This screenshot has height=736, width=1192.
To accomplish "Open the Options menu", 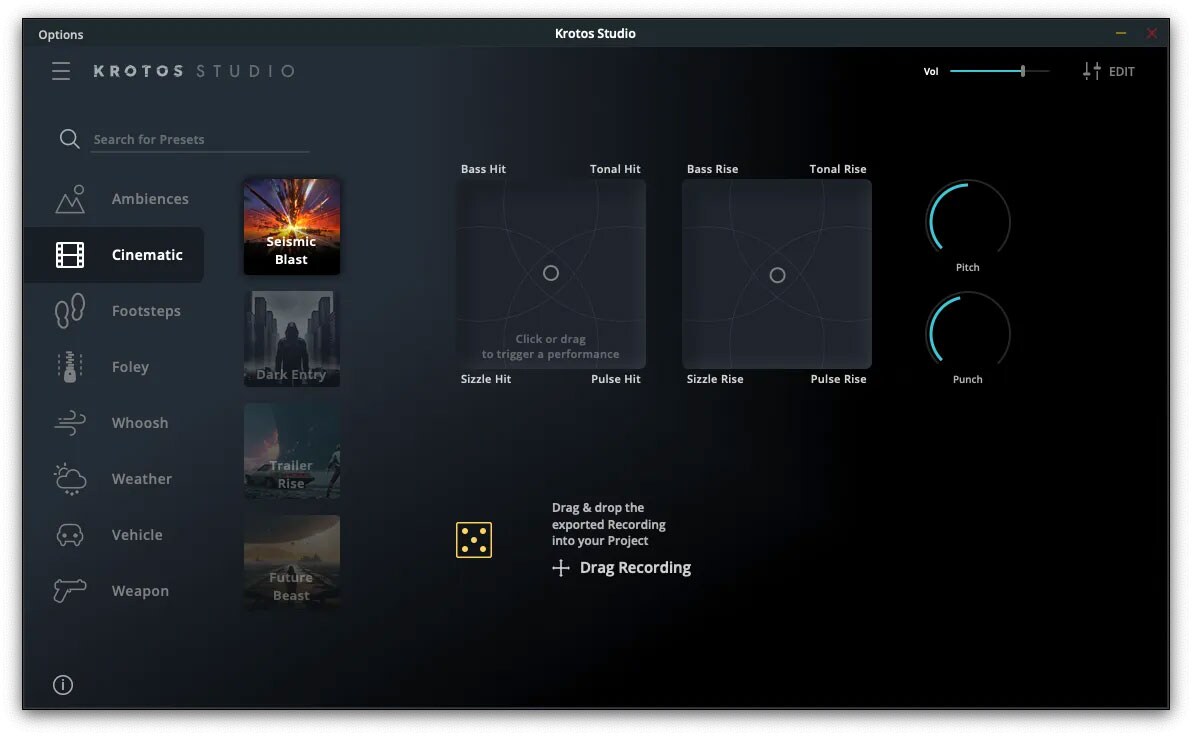I will point(61,34).
